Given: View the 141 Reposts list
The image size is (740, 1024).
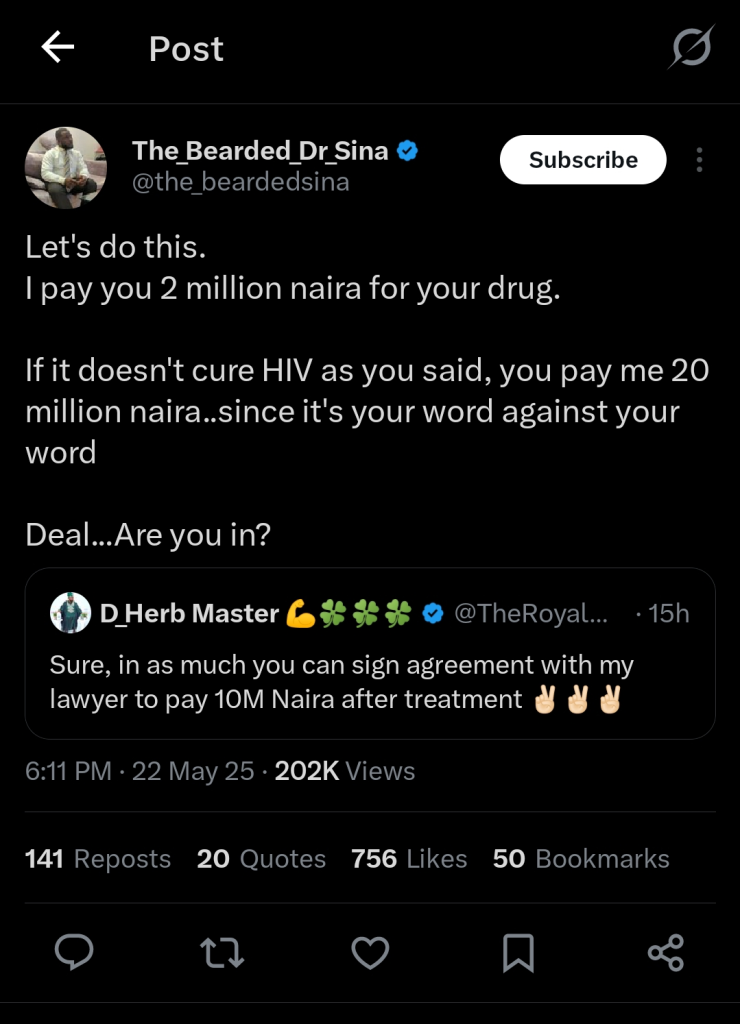Looking at the screenshot, I should point(98,859).
